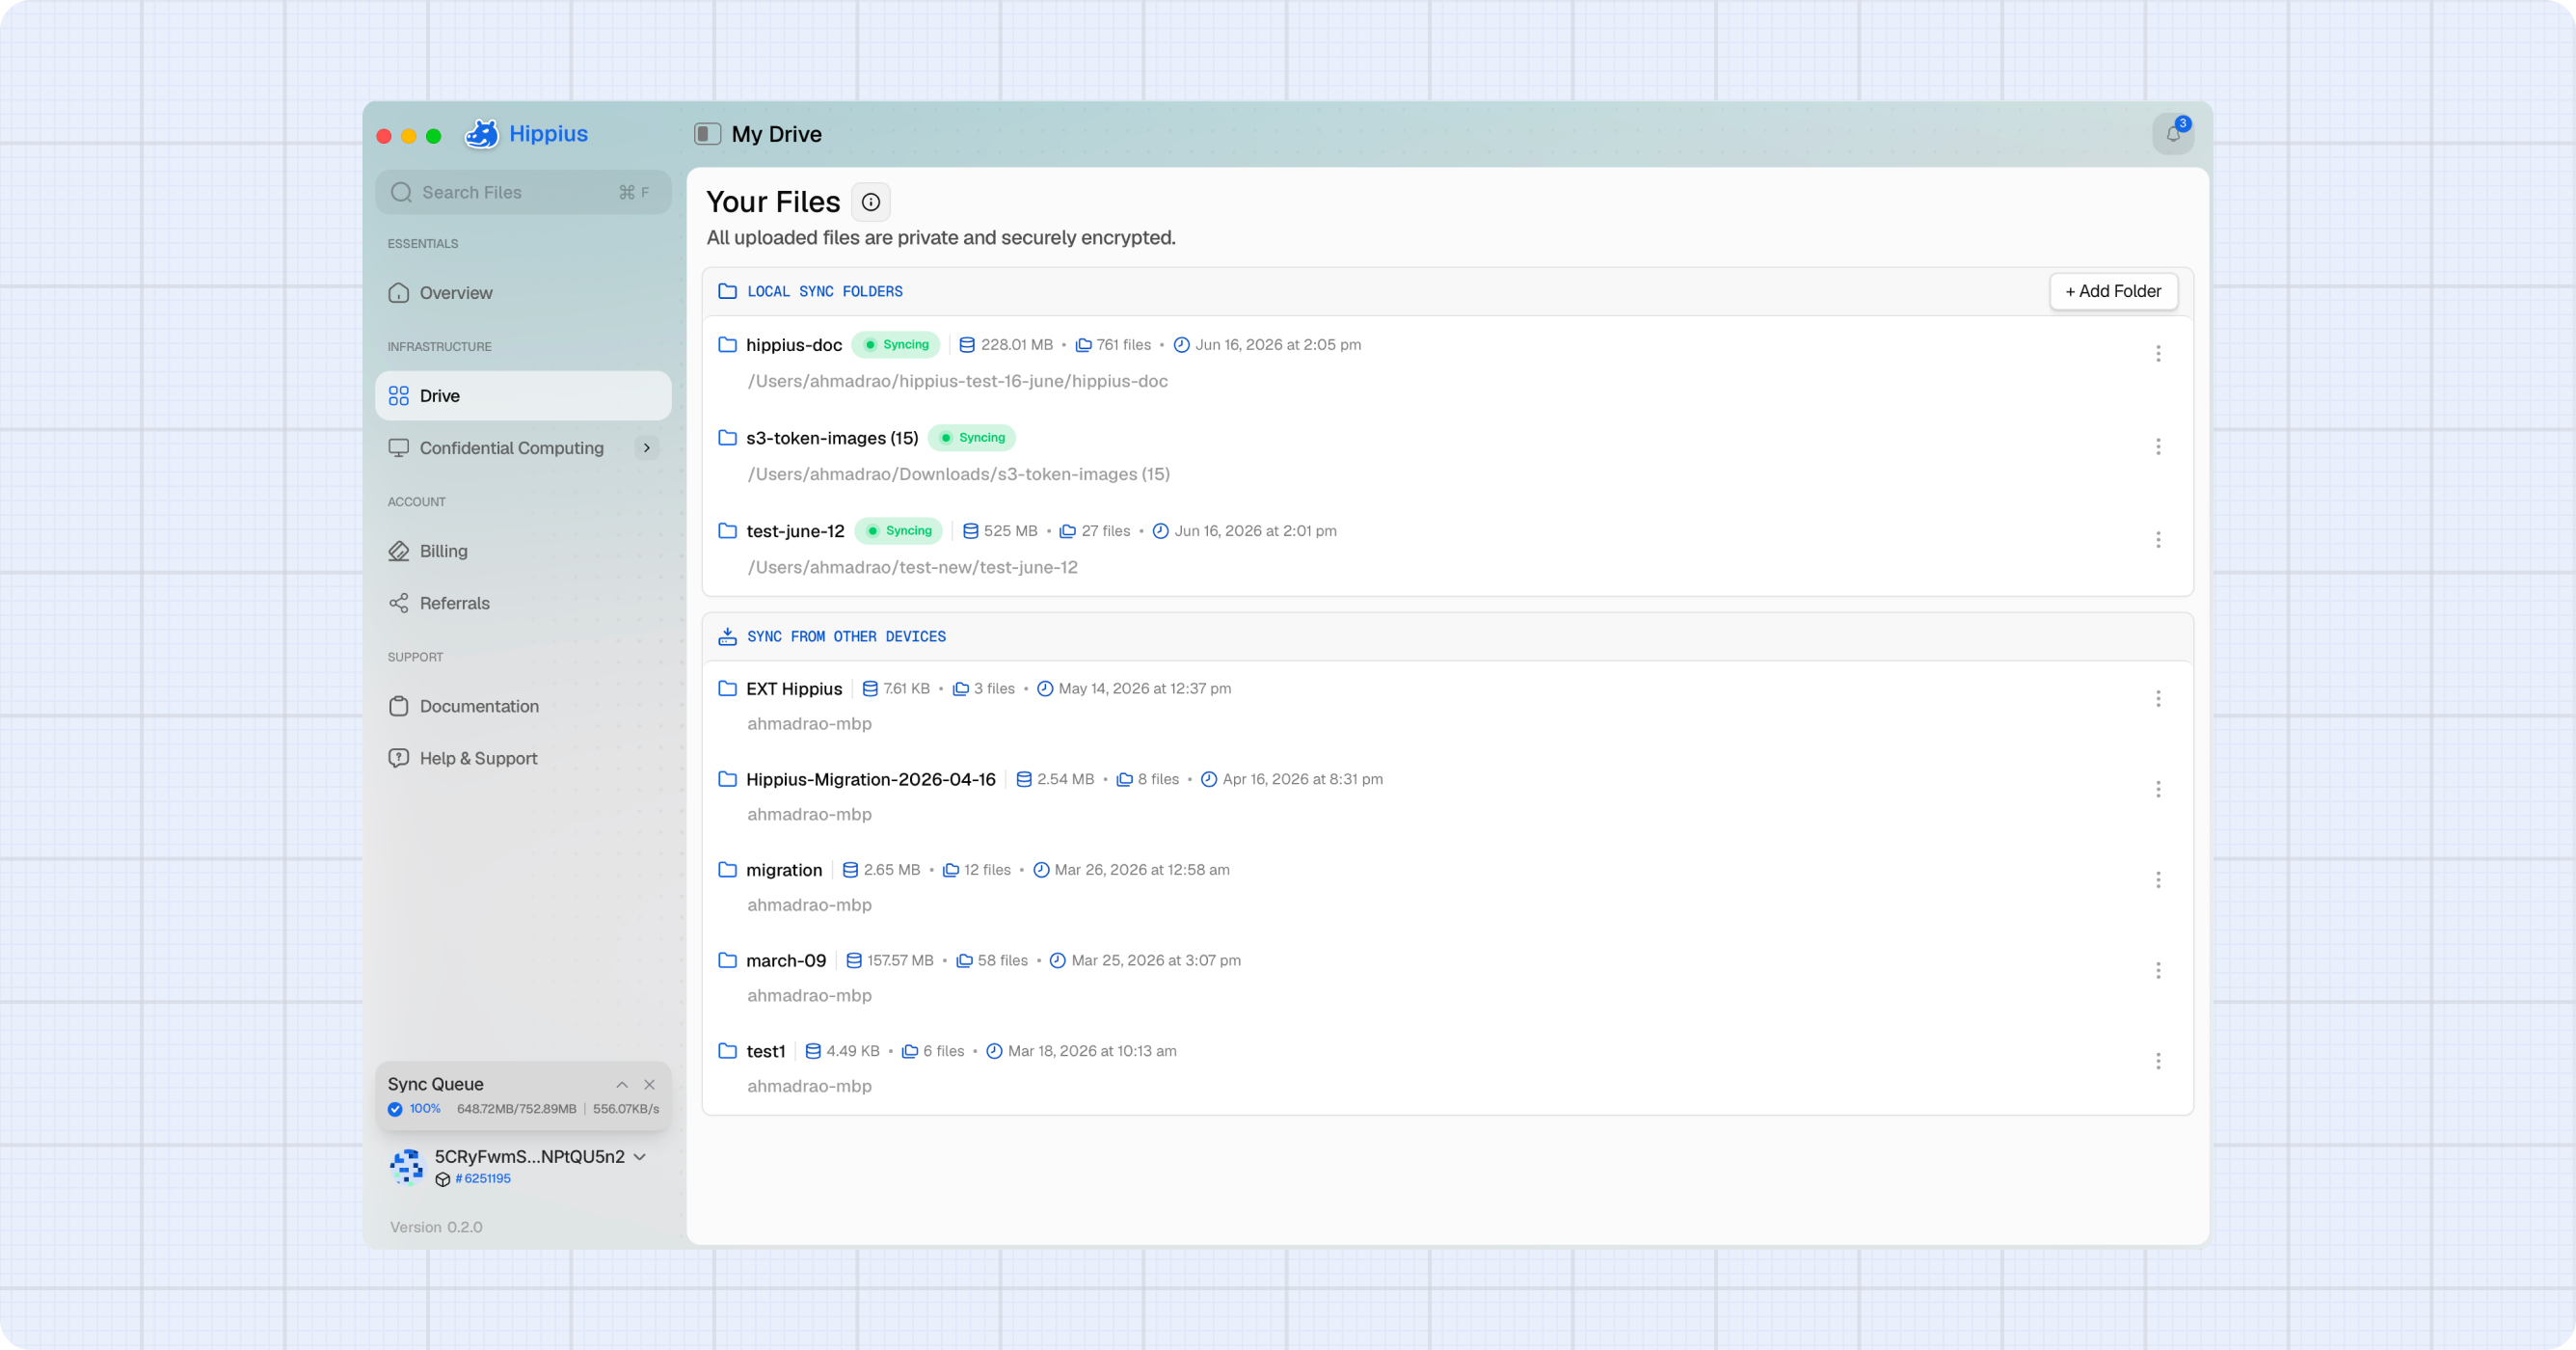Screen dimensions: 2576x1350
Task: Open the s3-token-images (15) folder
Action: pos(832,438)
